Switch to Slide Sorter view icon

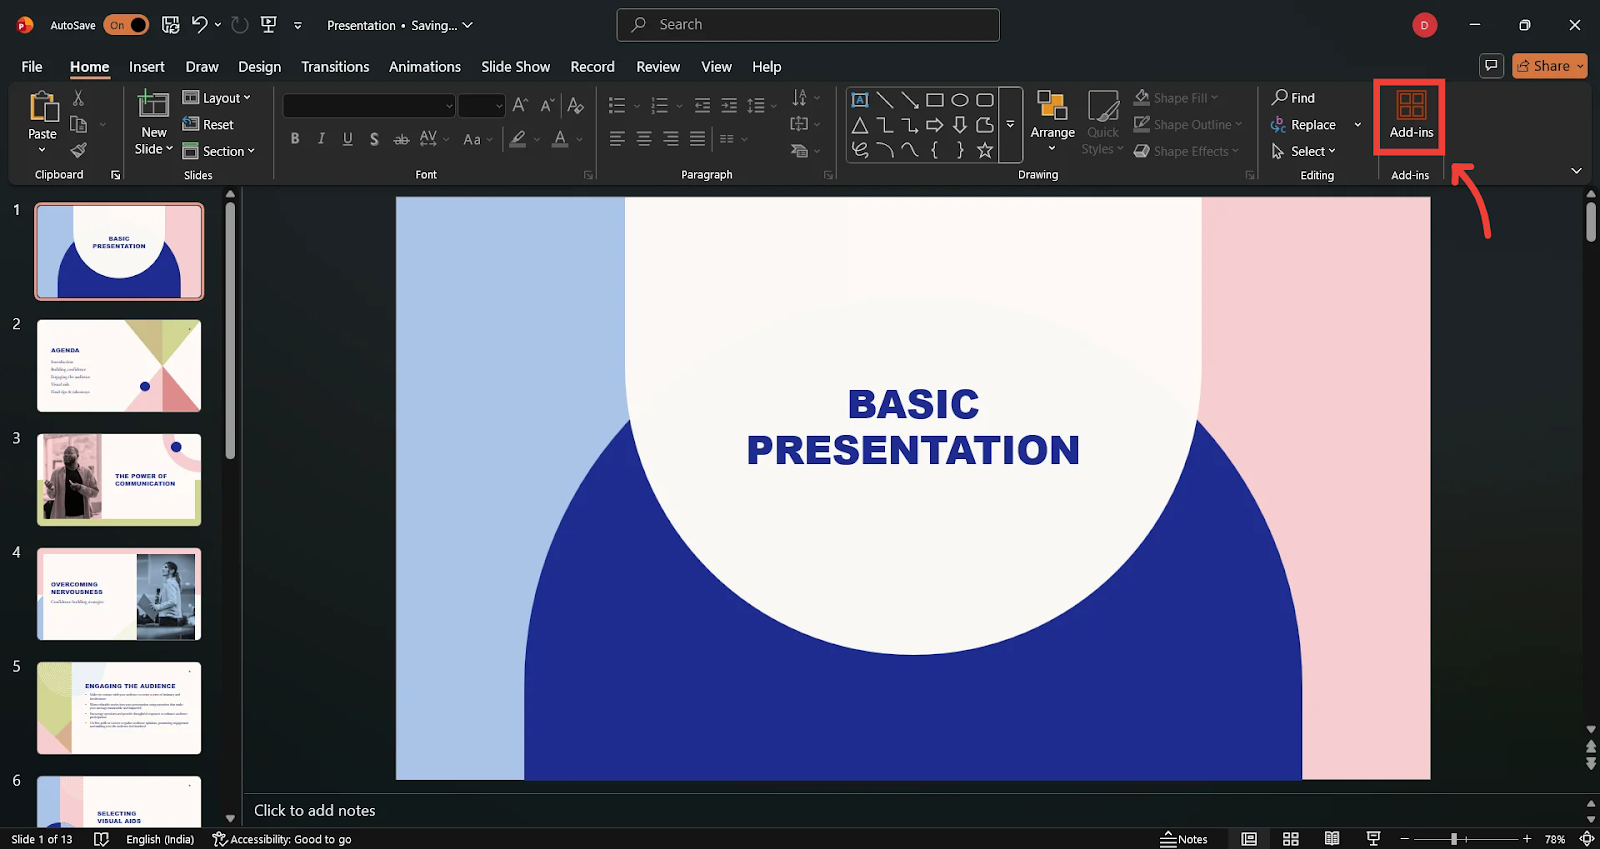(x=1291, y=839)
